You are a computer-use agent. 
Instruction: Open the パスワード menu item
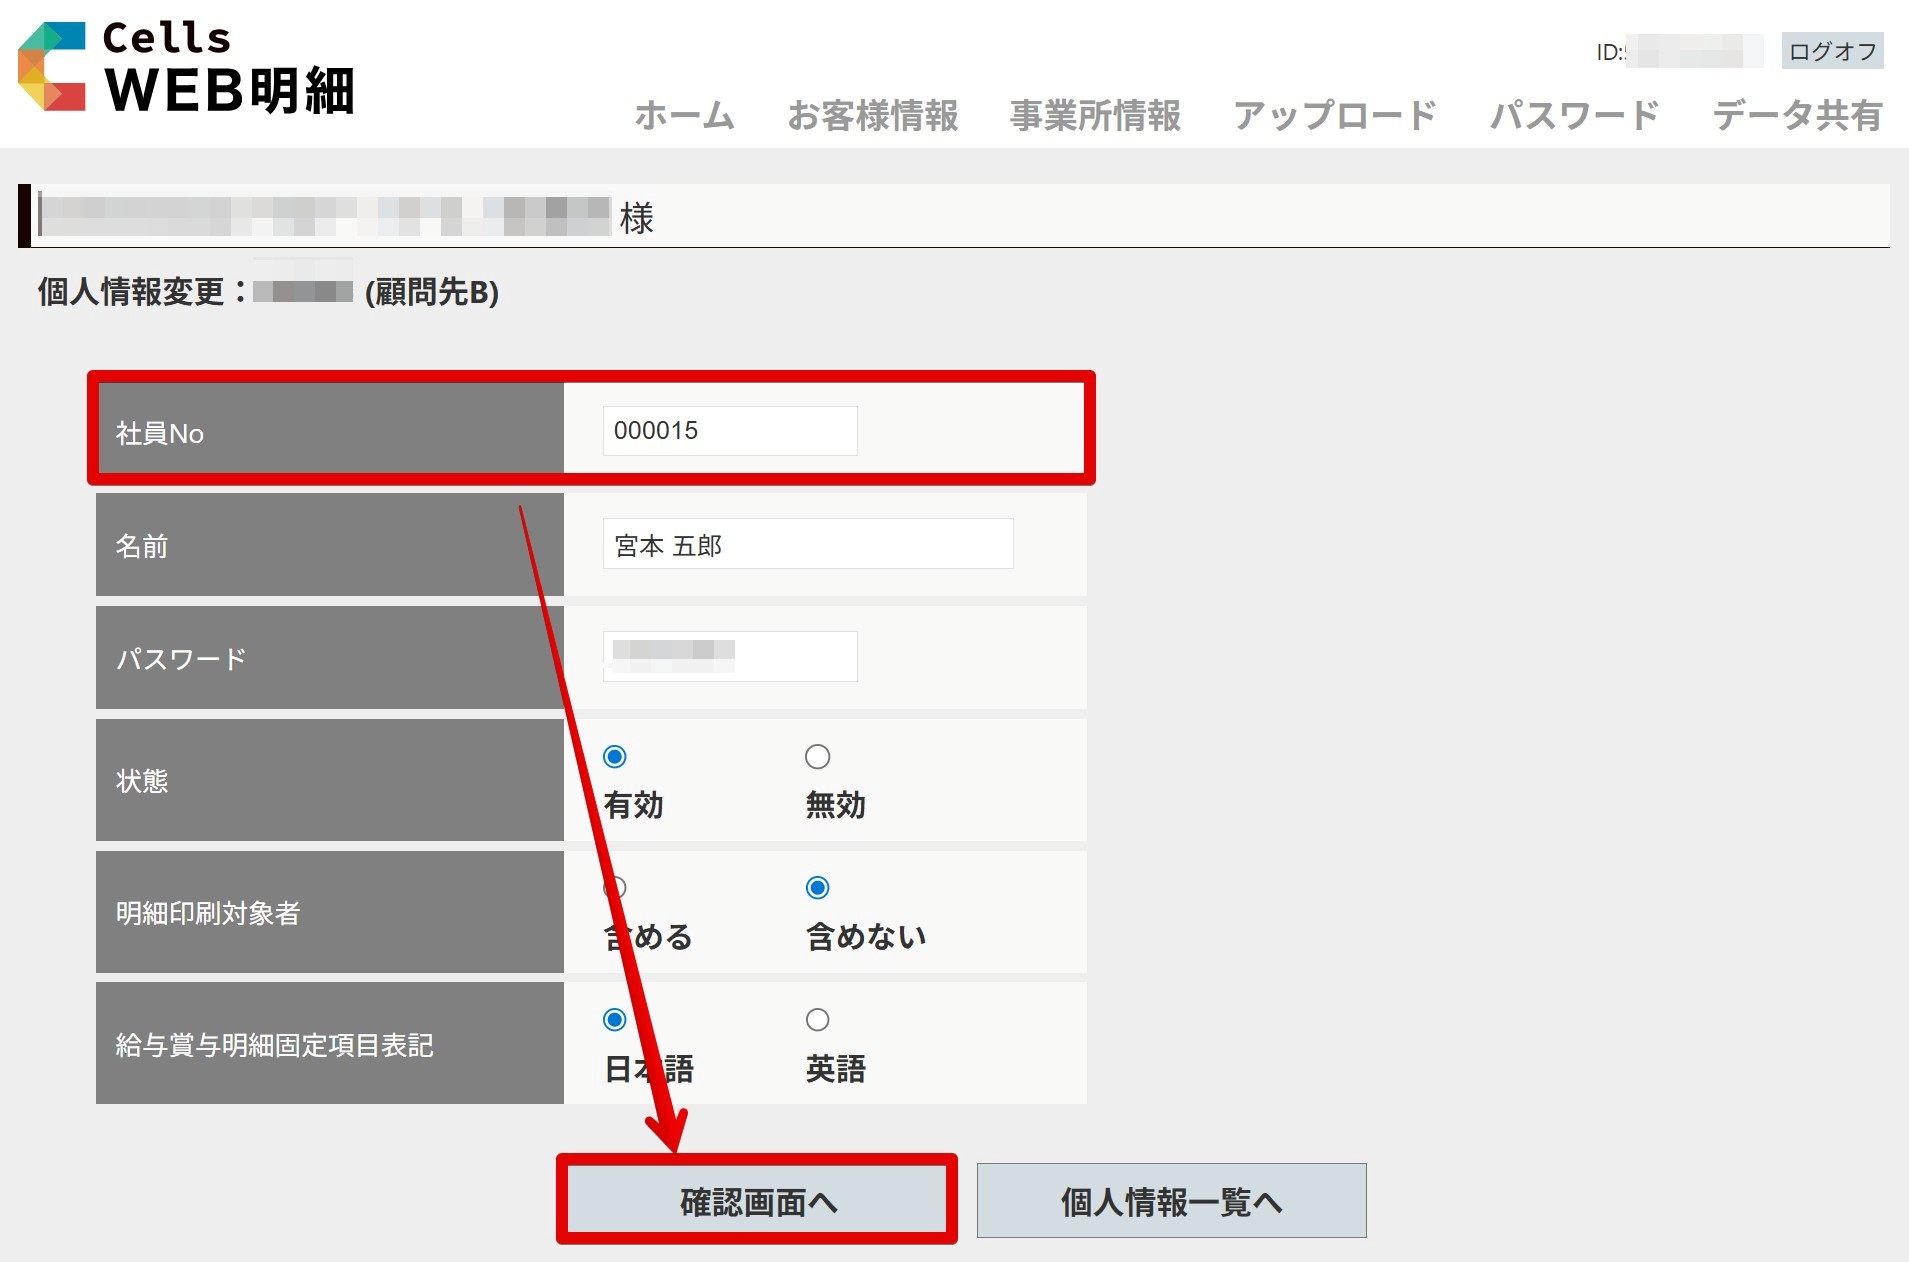click(x=1574, y=116)
